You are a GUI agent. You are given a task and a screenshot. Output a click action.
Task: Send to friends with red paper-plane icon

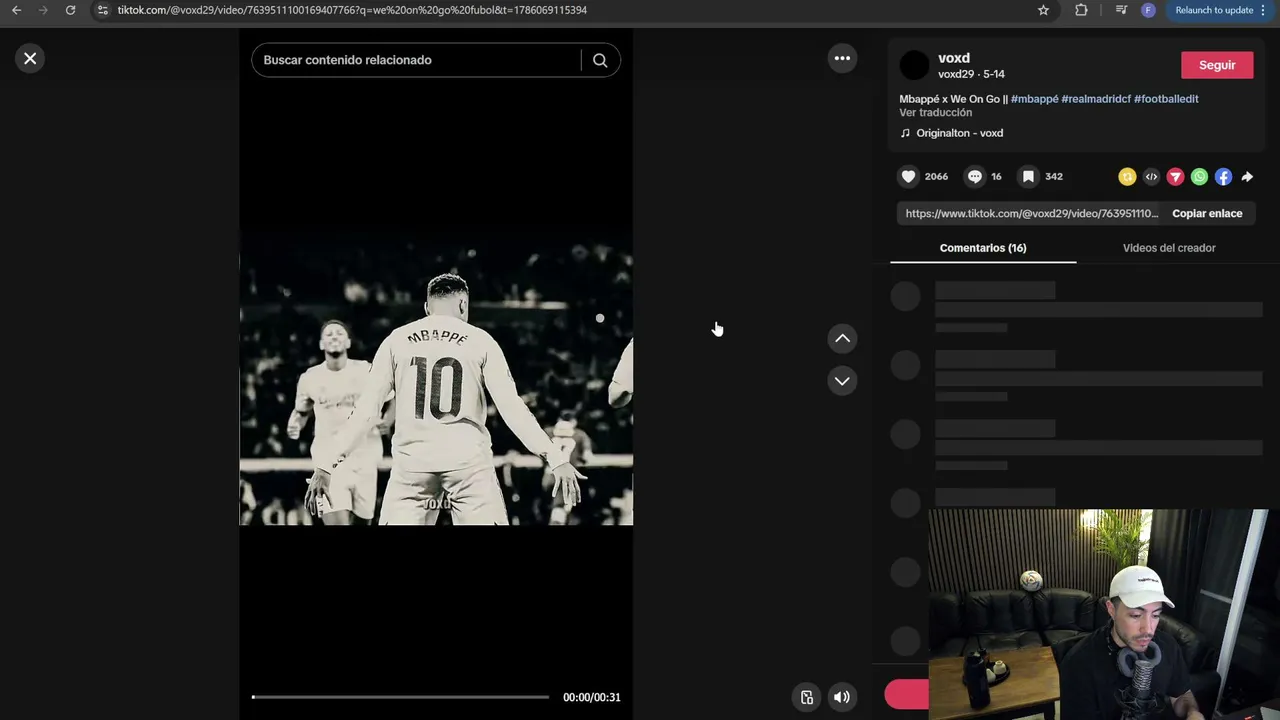(x=1175, y=177)
